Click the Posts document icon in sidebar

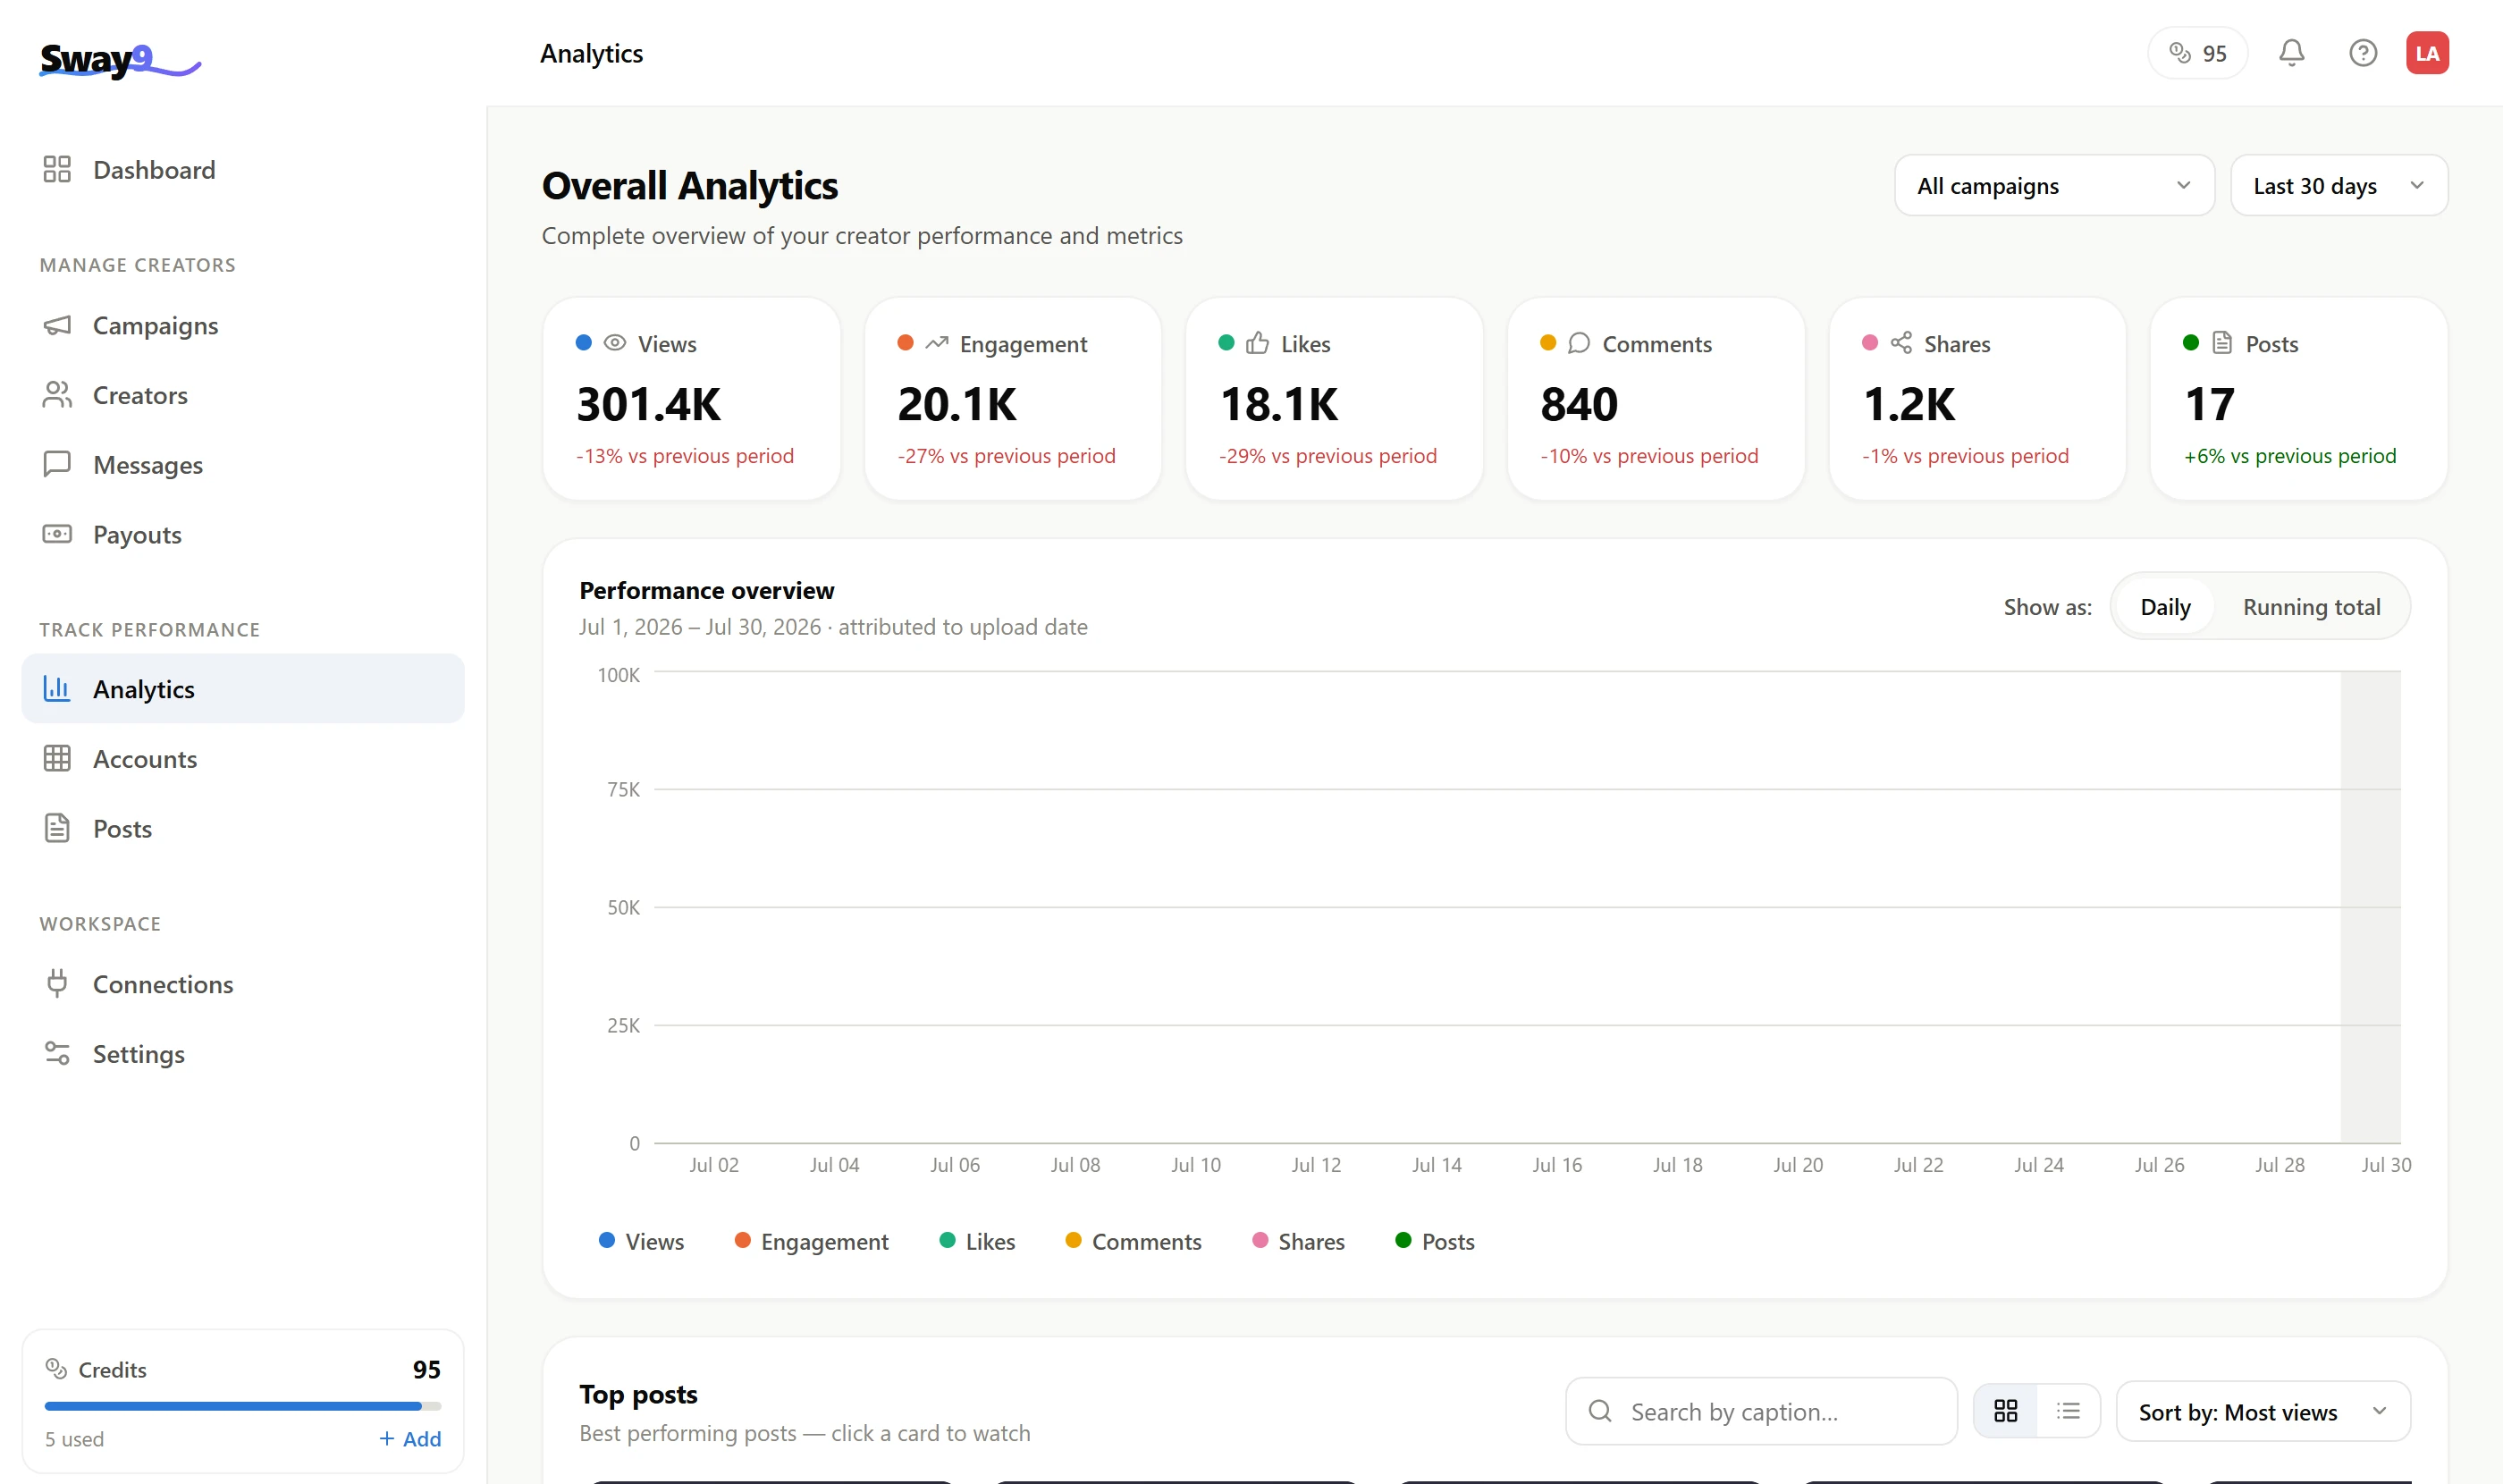coord(57,828)
